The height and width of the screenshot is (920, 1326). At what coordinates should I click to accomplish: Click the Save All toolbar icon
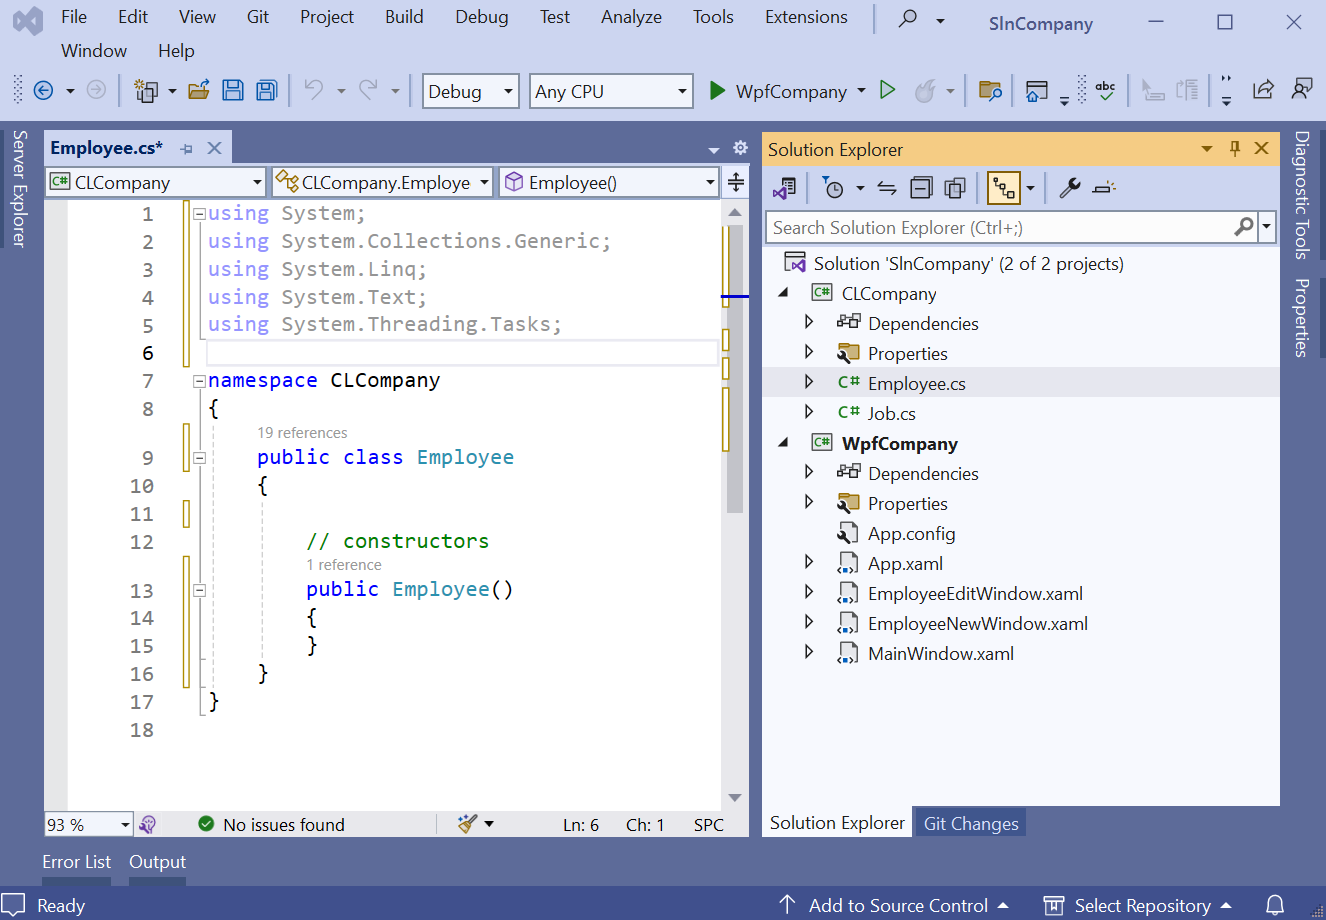[266, 91]
